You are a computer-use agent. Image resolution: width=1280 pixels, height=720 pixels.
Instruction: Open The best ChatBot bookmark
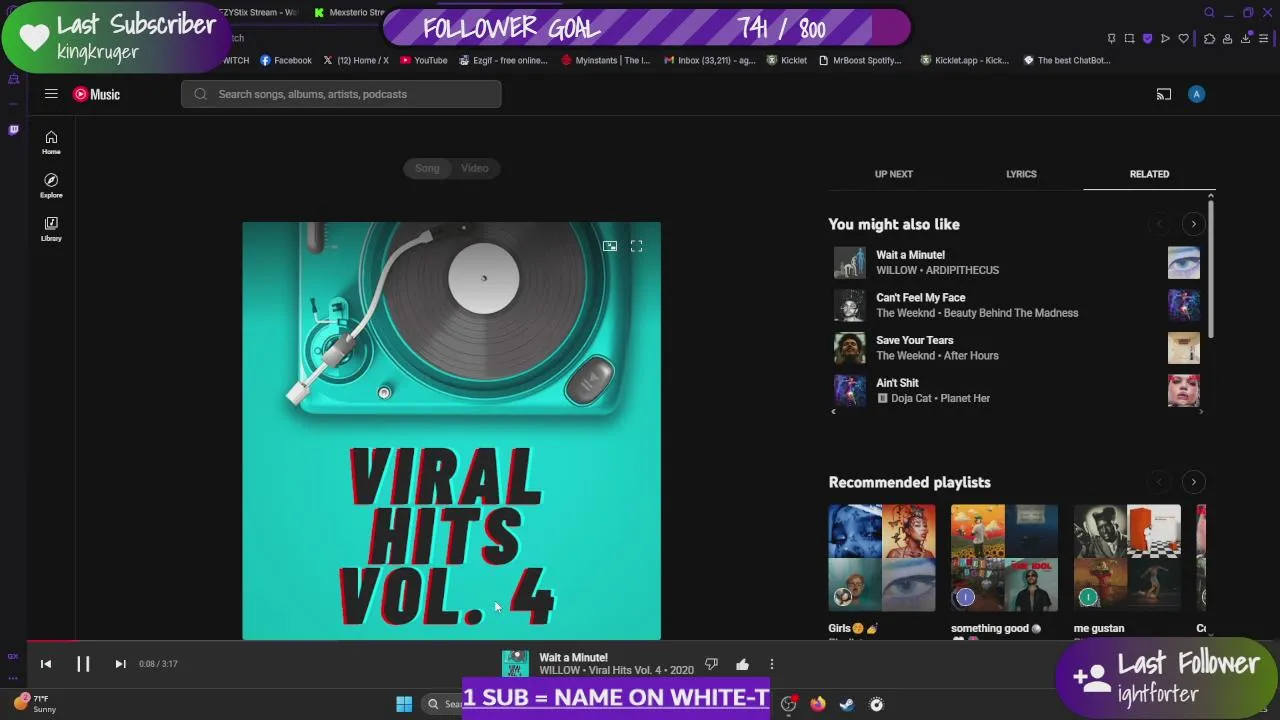click(x=1067, y=60)
